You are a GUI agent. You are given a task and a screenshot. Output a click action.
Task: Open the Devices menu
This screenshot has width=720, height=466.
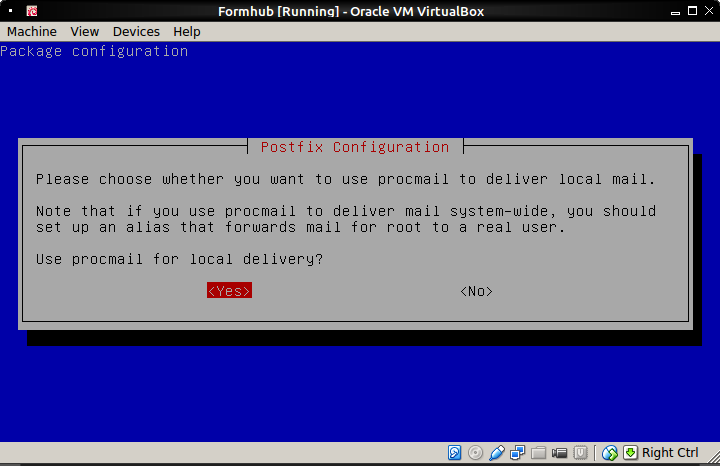[x=136, y=32]
